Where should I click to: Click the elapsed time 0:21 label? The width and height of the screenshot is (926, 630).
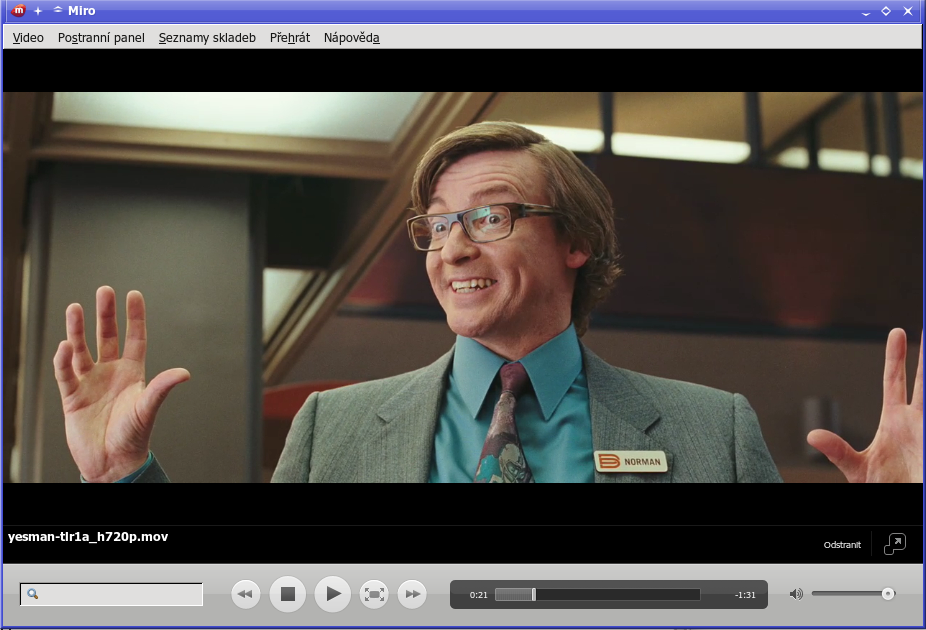pyautogui.click(x=479, y=595)
